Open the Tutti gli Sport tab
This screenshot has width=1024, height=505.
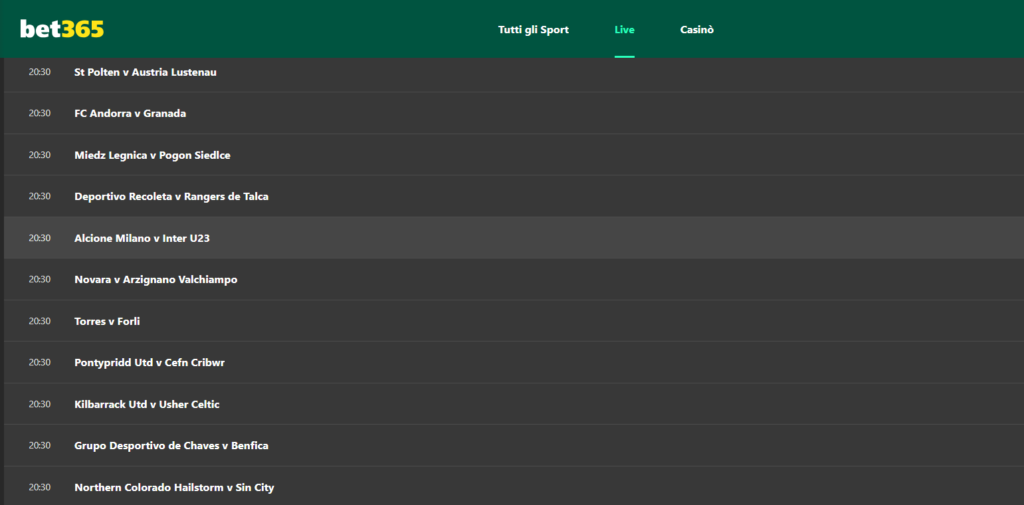(533, 30)
